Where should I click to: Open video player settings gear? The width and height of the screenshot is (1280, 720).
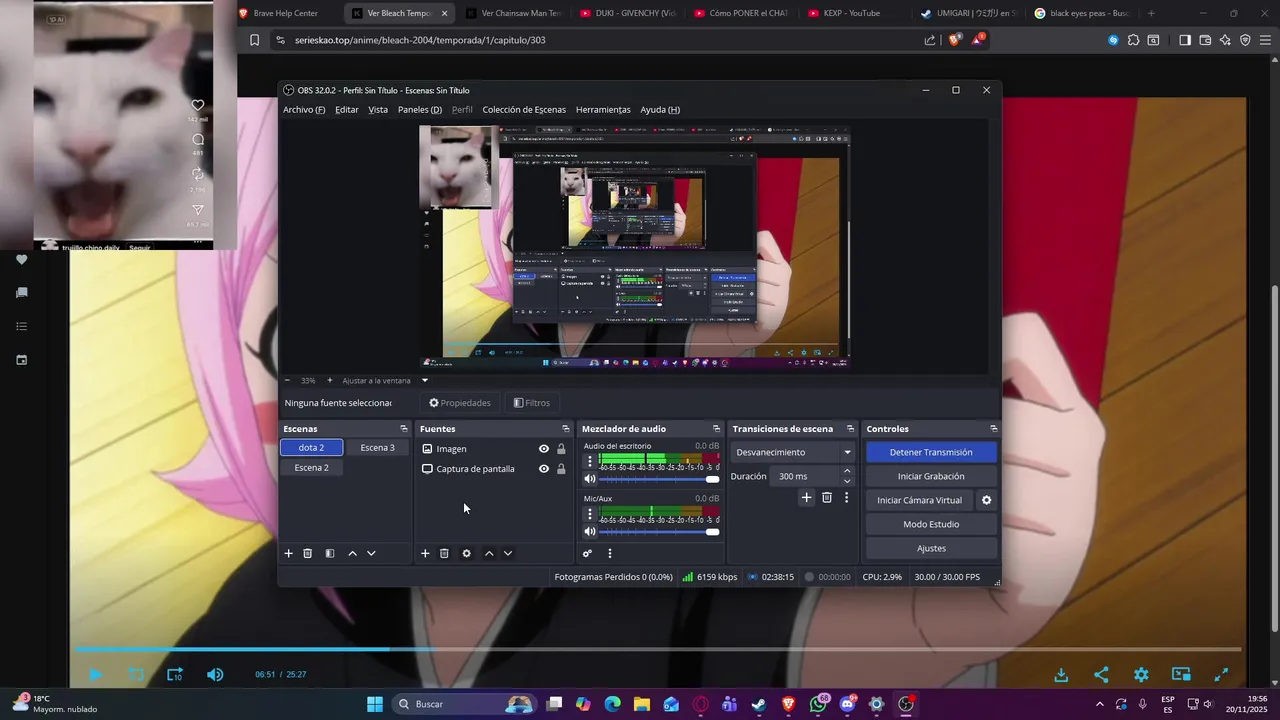pos(1141,675)
